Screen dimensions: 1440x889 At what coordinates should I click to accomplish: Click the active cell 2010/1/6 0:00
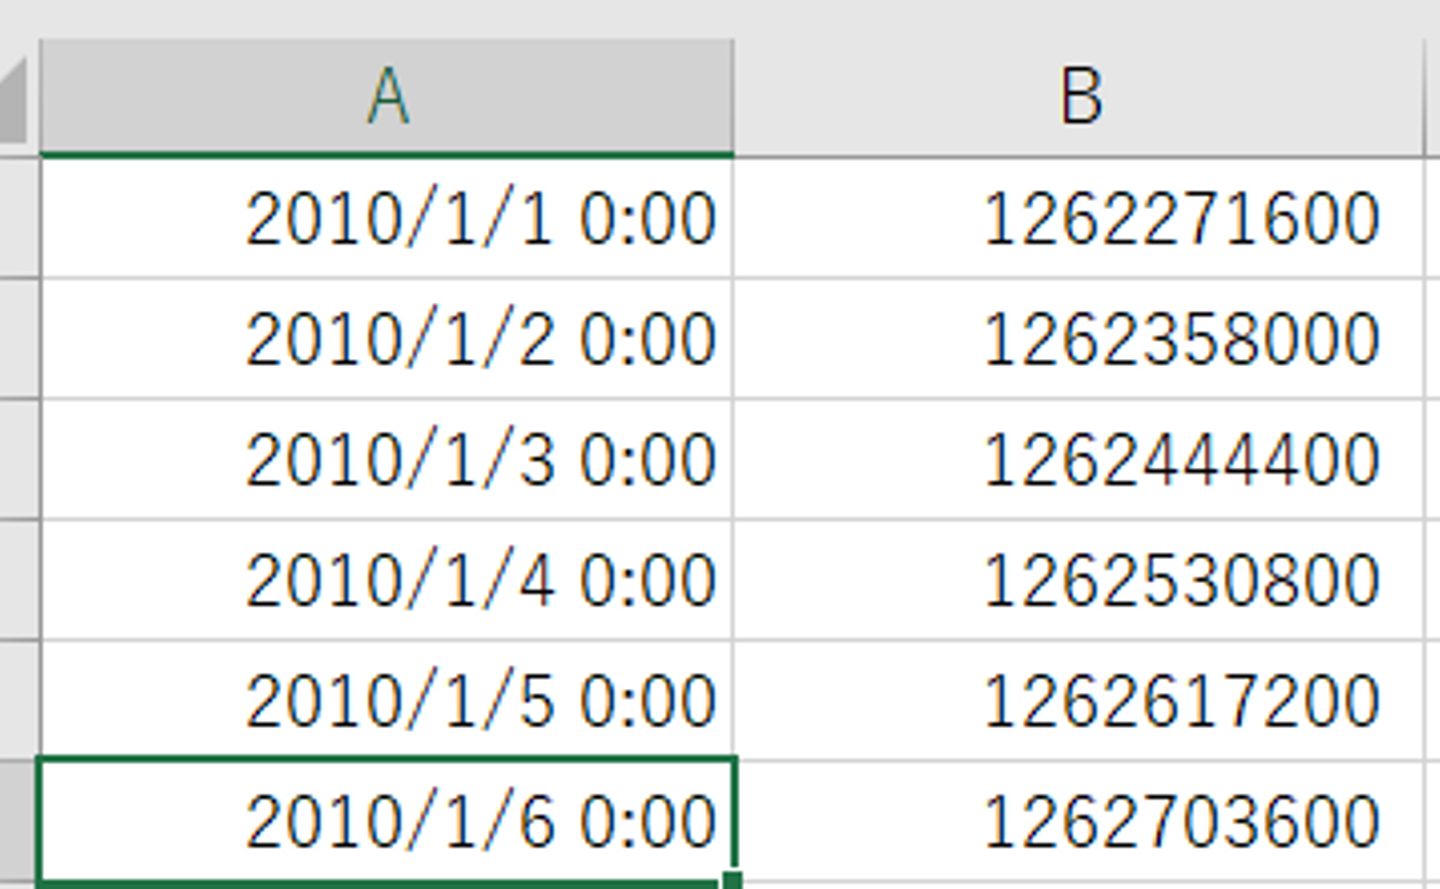[387, 821]
